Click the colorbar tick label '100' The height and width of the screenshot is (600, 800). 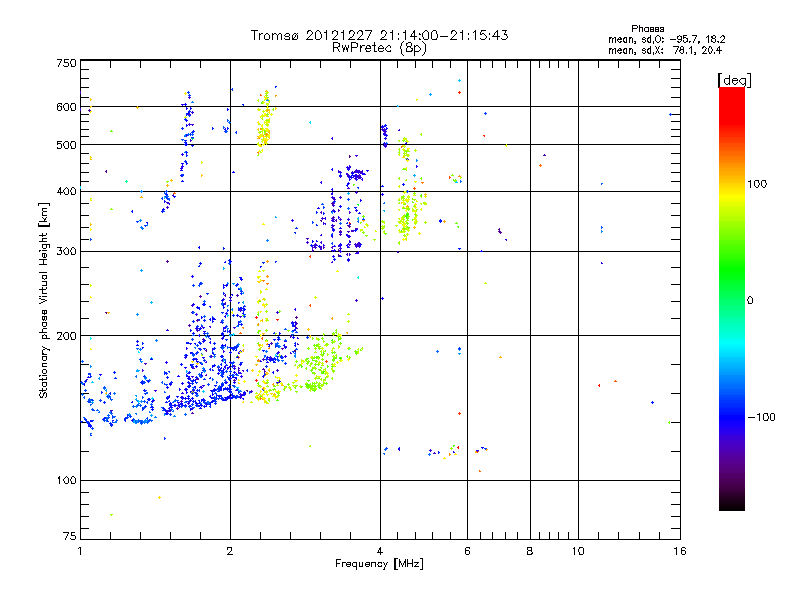(x=757, y=184)
